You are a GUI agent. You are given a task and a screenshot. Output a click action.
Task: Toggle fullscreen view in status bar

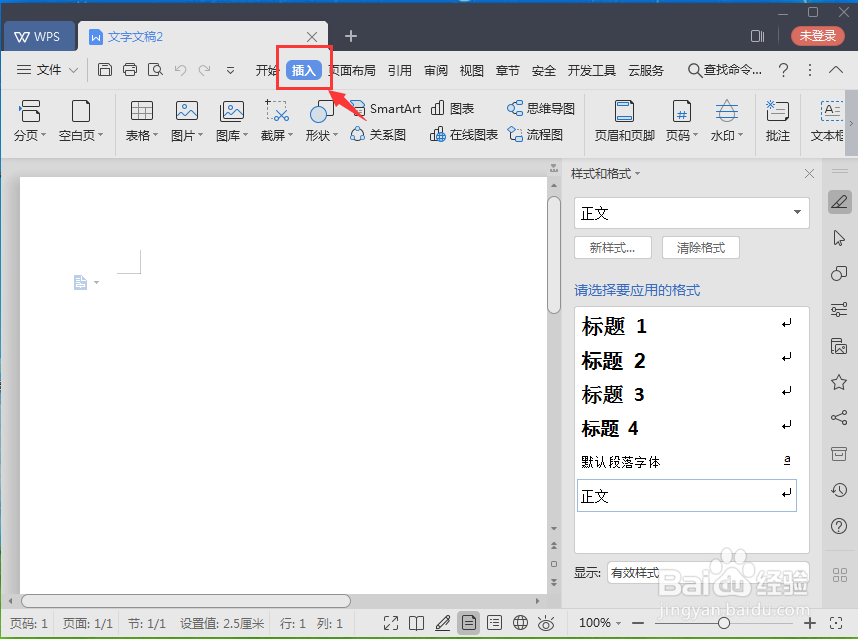point(391,623)
